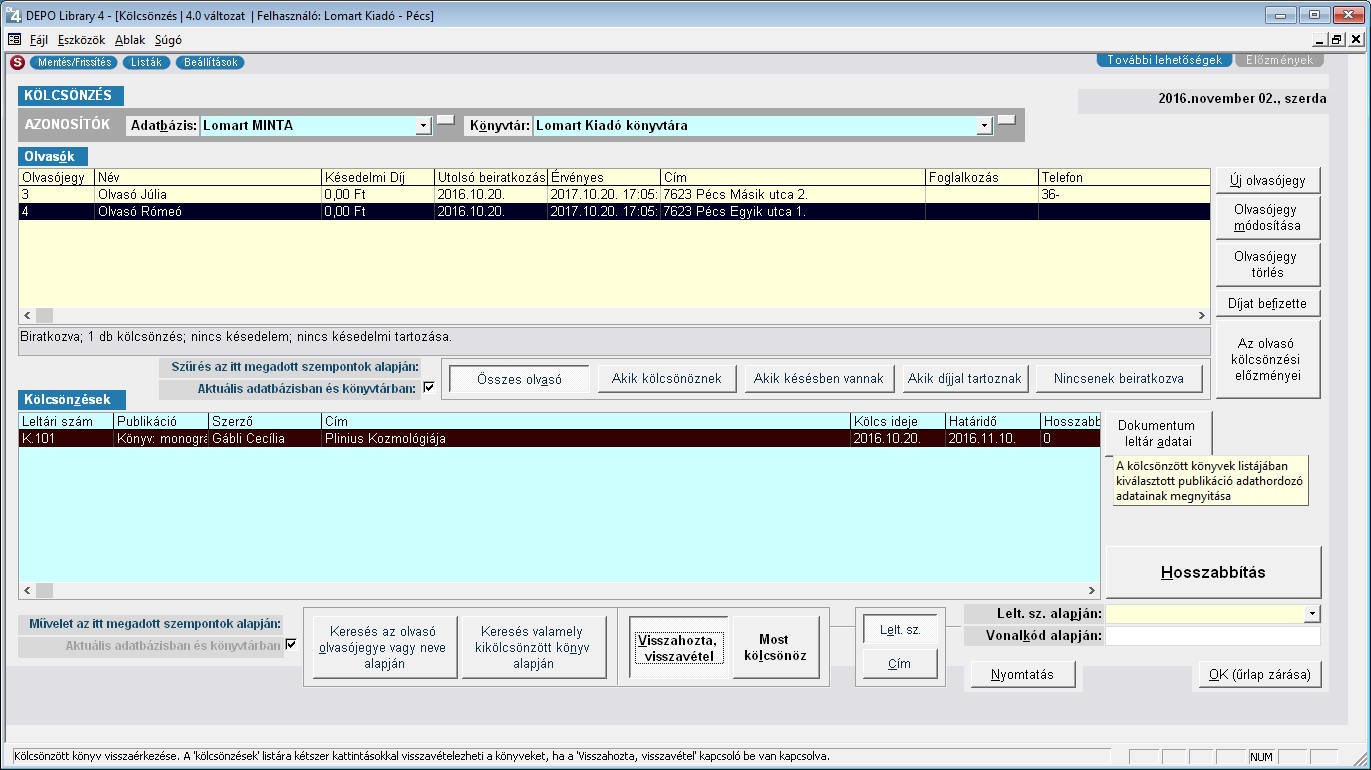Uncheck the operation 'Aktuális adatbázisban és könyvtárban' checkbox
Screen dimensions: 1371x770
point(291,645)
